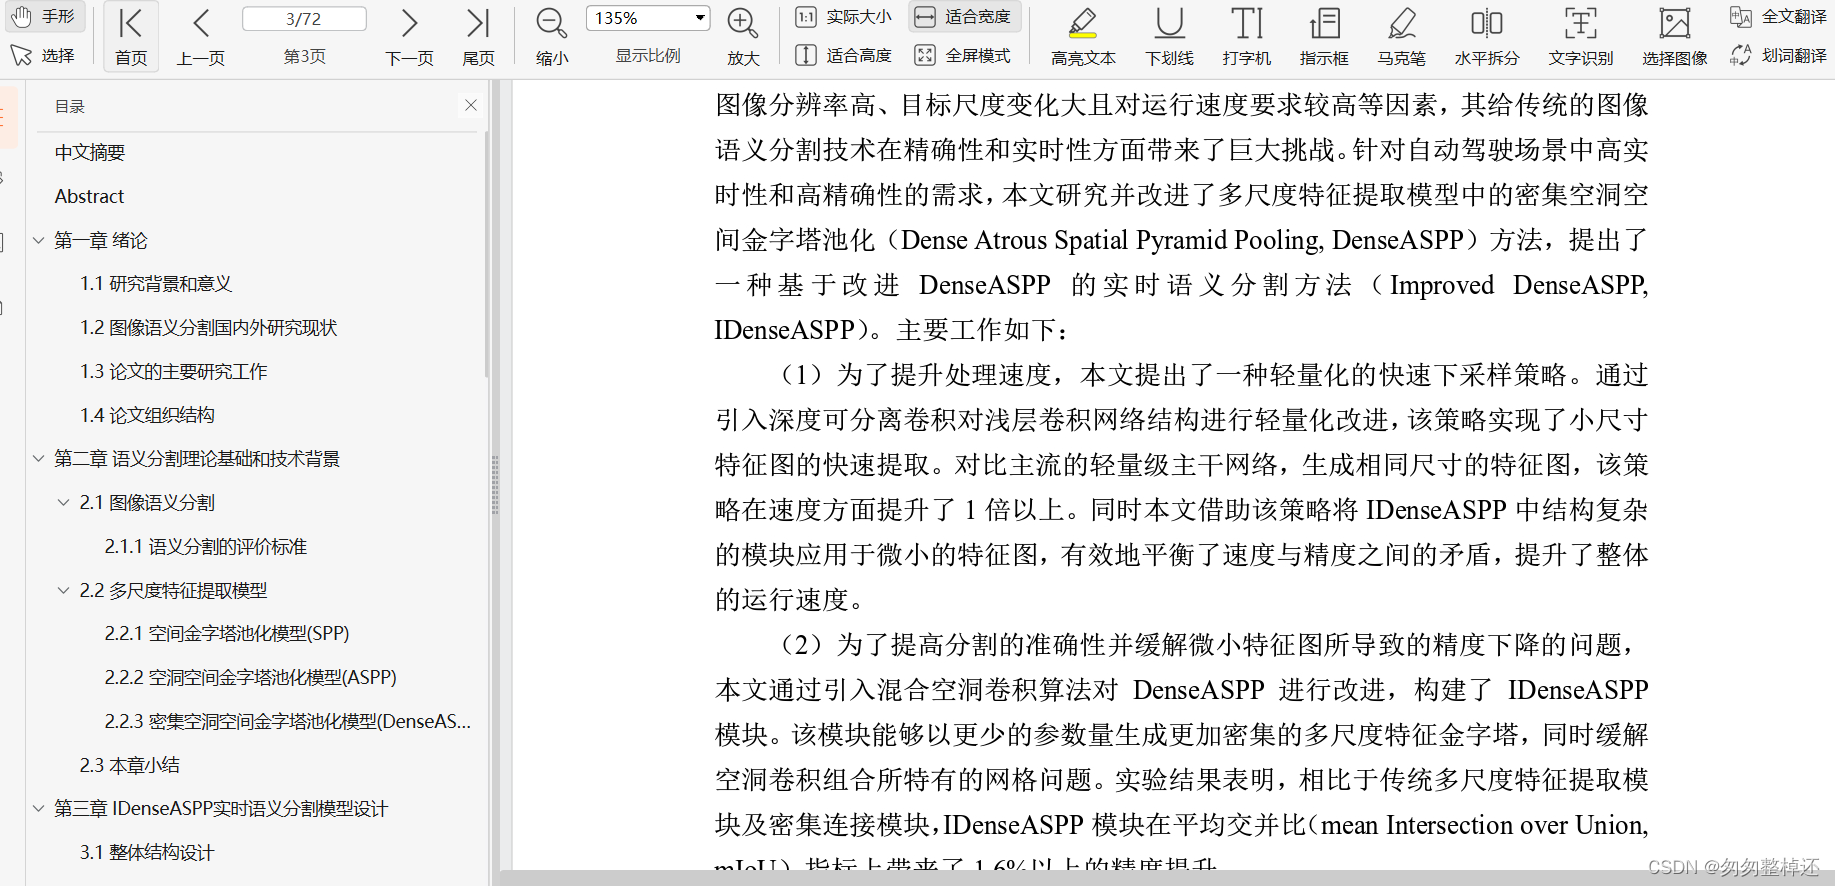Go to next page (下一页)

[409, 37]
